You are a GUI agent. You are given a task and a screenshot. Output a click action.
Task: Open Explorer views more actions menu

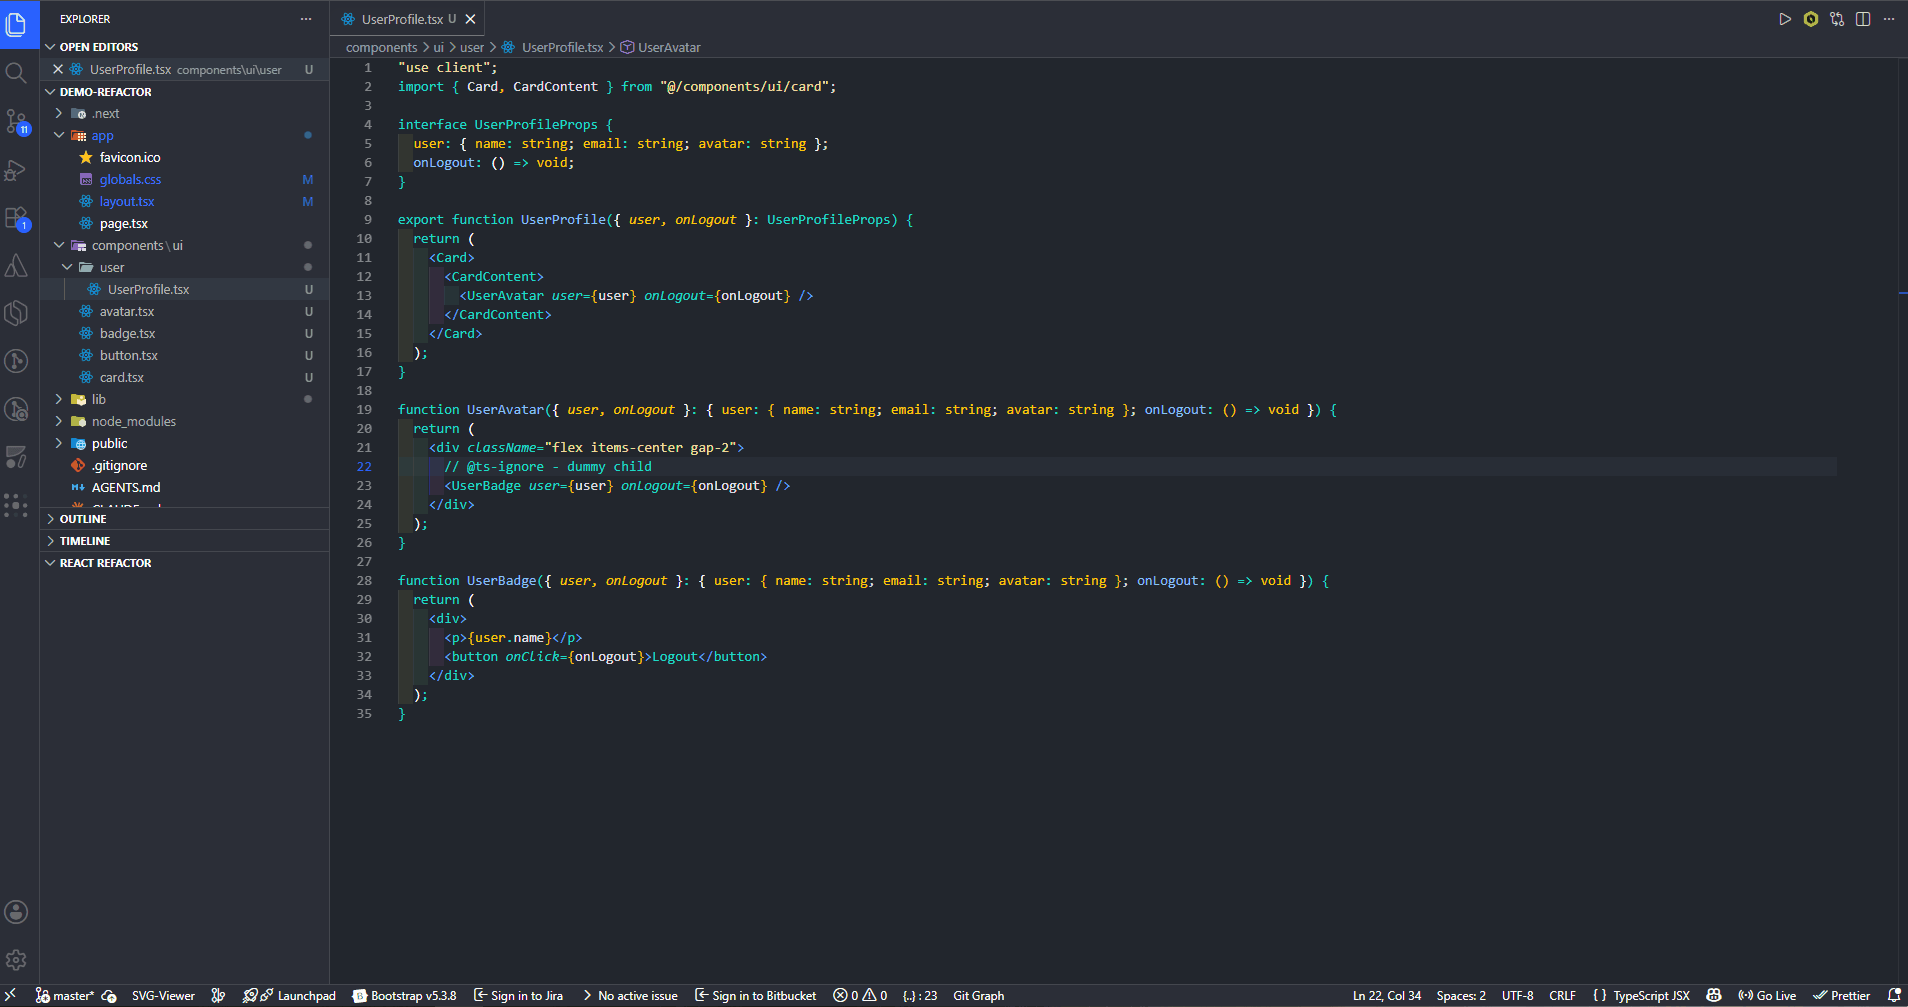tap(306, 19)
